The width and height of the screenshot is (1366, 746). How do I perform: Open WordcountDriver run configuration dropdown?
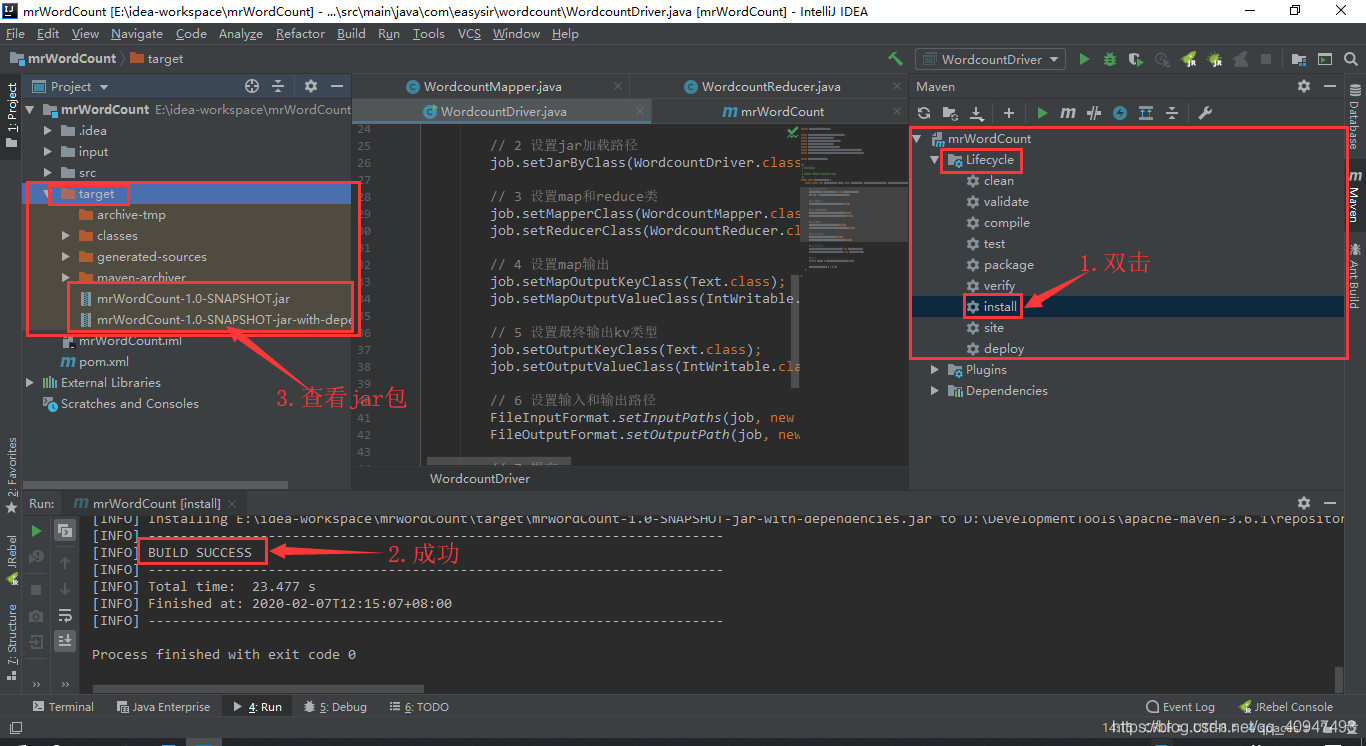pyautogui.click(x=991, y=59)
